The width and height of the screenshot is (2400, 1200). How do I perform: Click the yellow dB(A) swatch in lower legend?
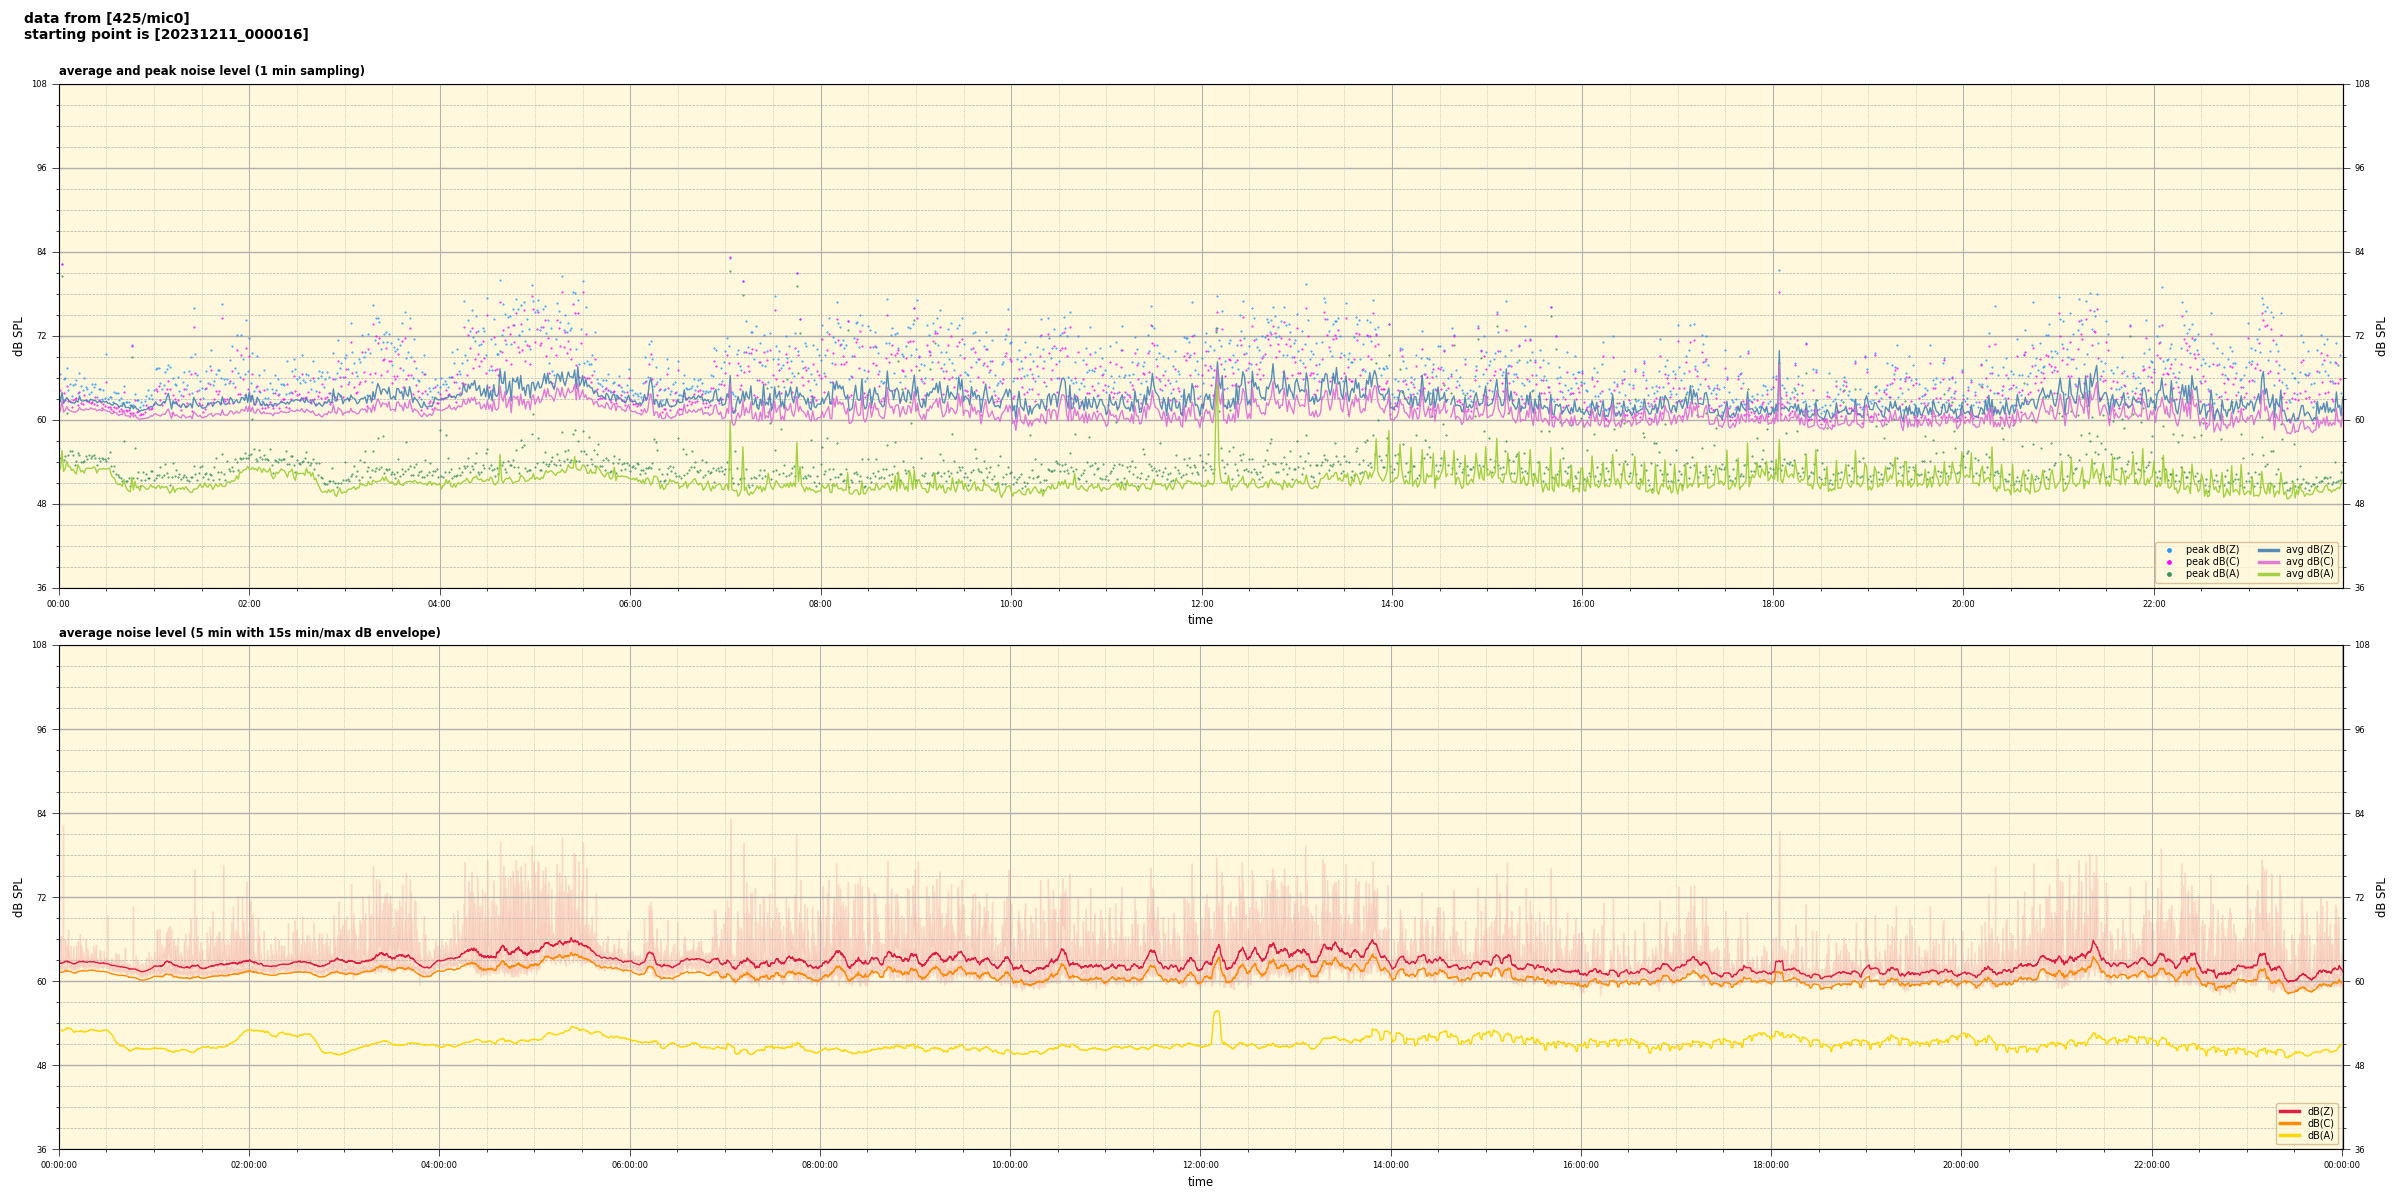2290,1135
